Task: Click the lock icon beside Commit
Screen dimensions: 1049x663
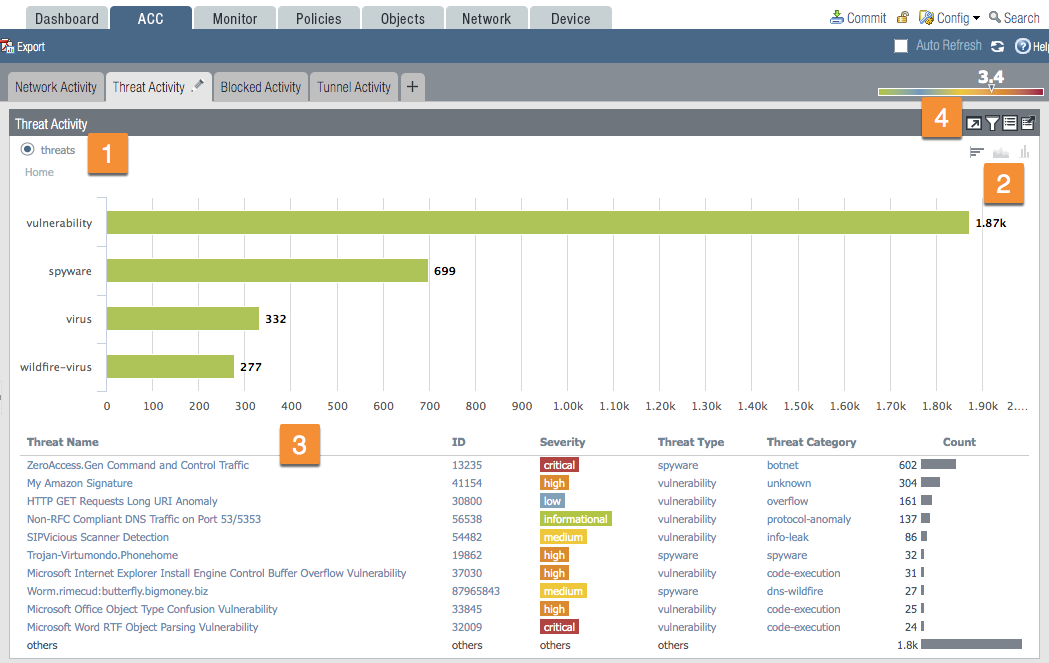Action: coord(903,18)
